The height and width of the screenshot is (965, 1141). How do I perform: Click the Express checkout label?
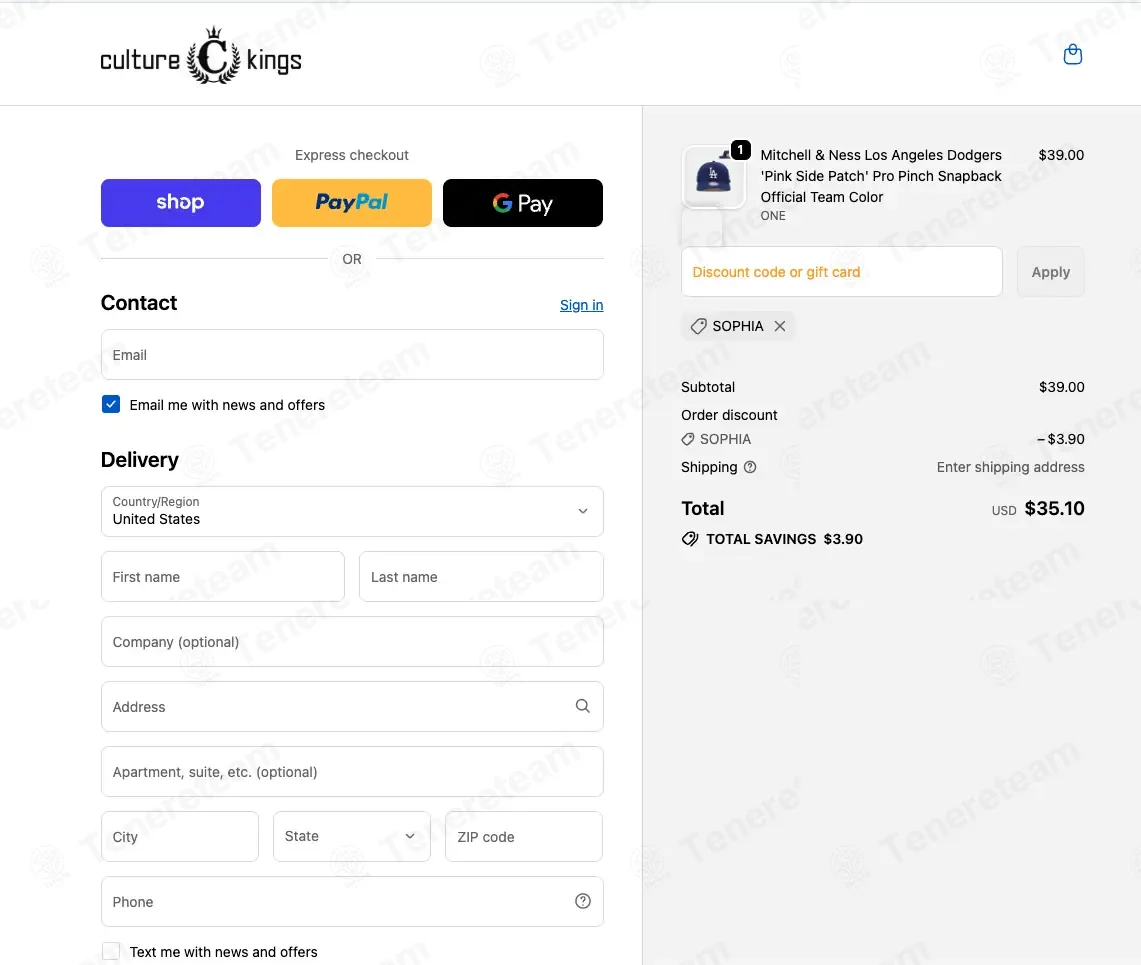pyautogui.click(x=351, y=155)
